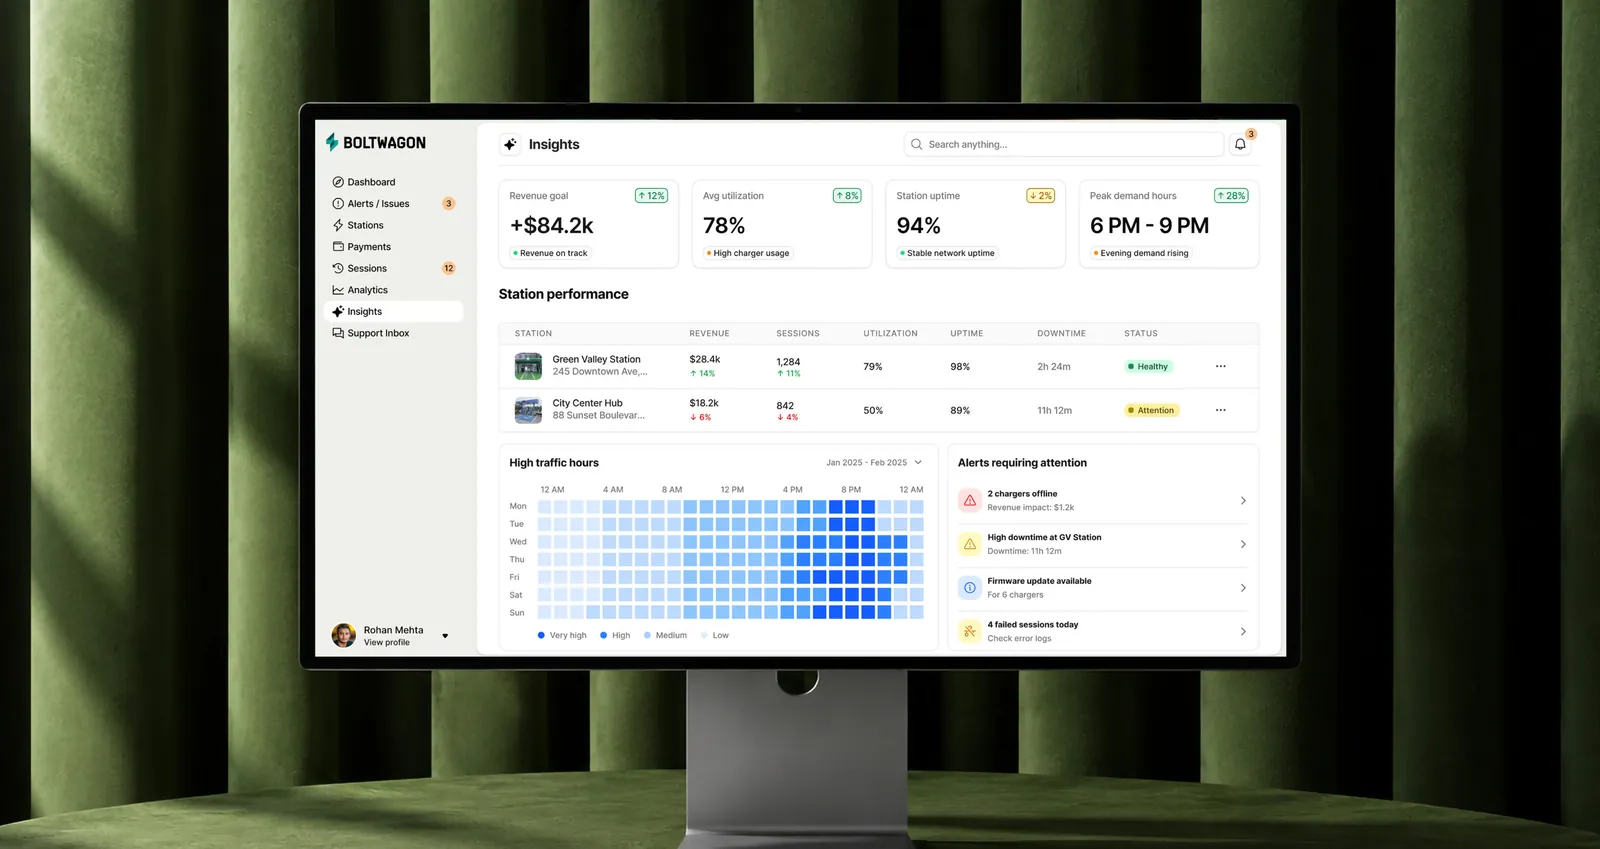The image size is (1600, 849).
Task: Open the City Center Hub name link
Action: 588,403
